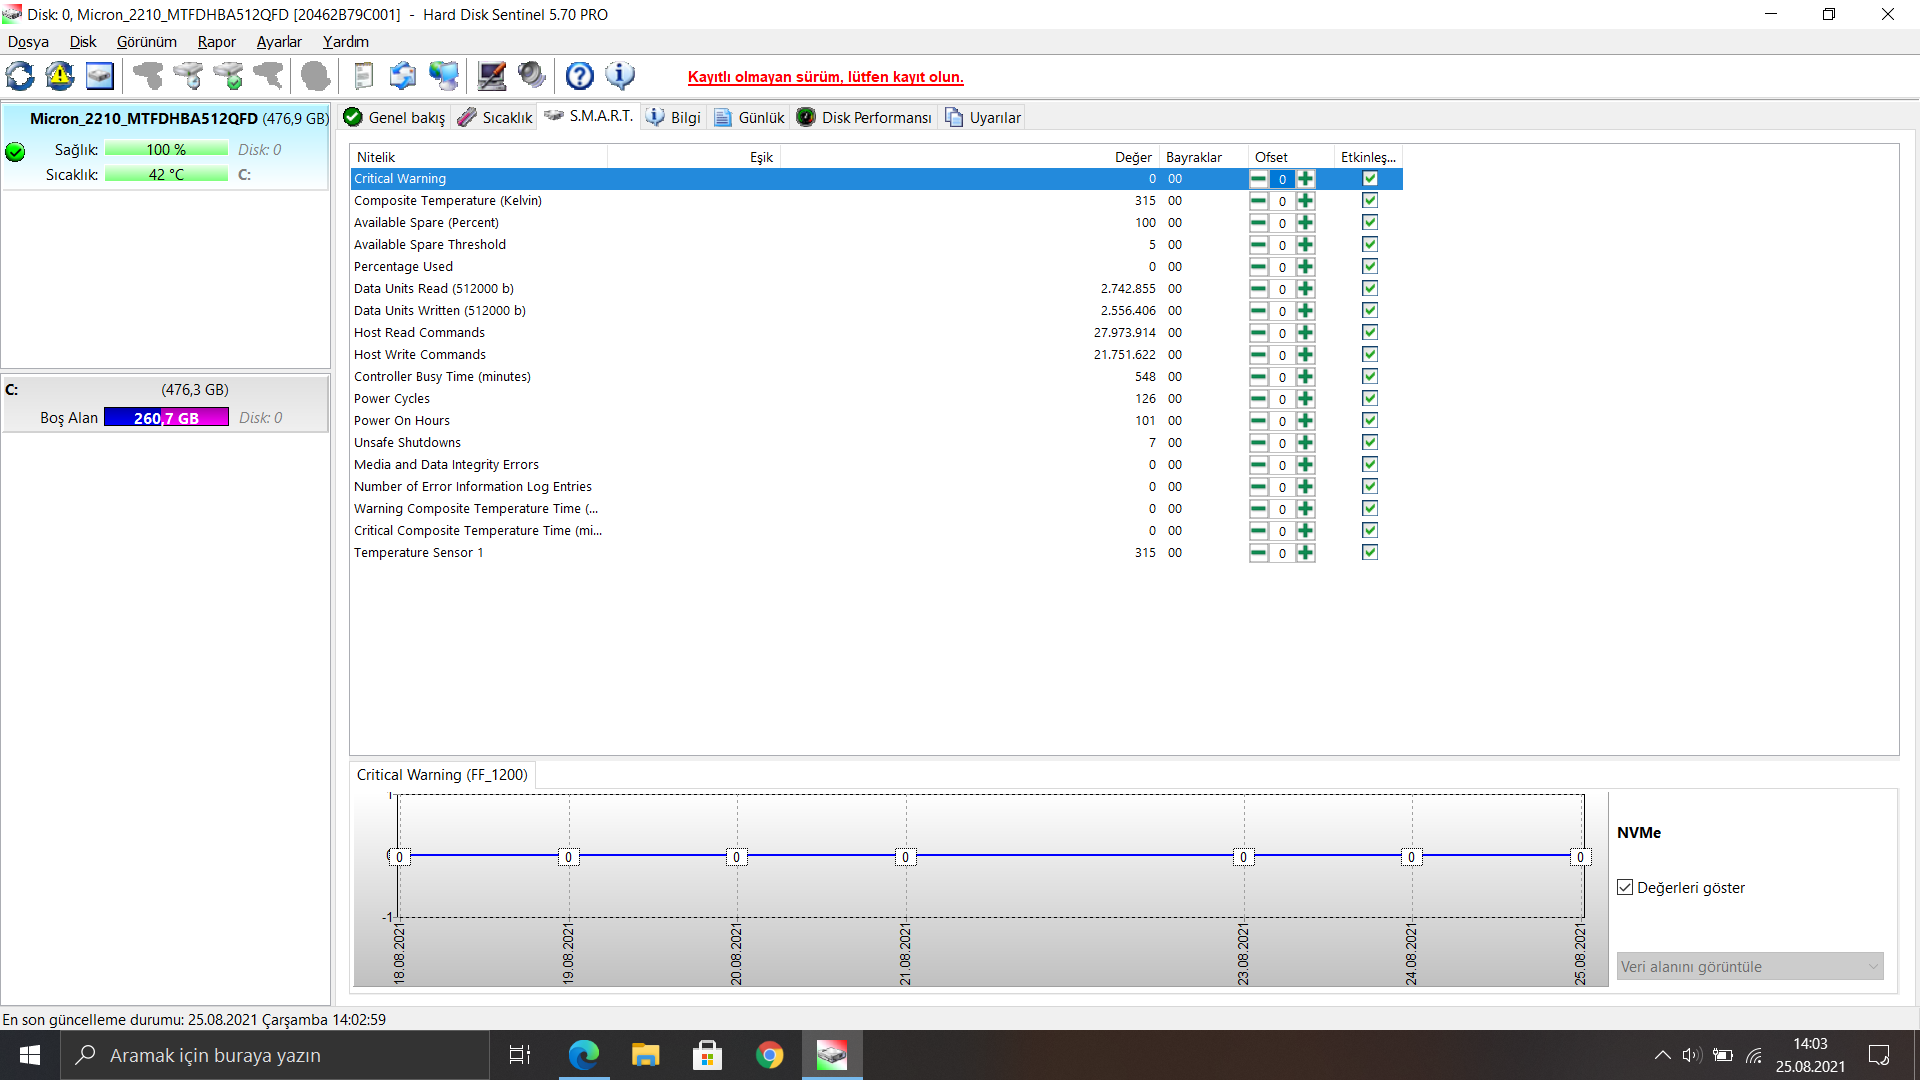Screen dimensions: 1920x1080
Task: Click the report document toolbar icon
Action: (364, 76)
